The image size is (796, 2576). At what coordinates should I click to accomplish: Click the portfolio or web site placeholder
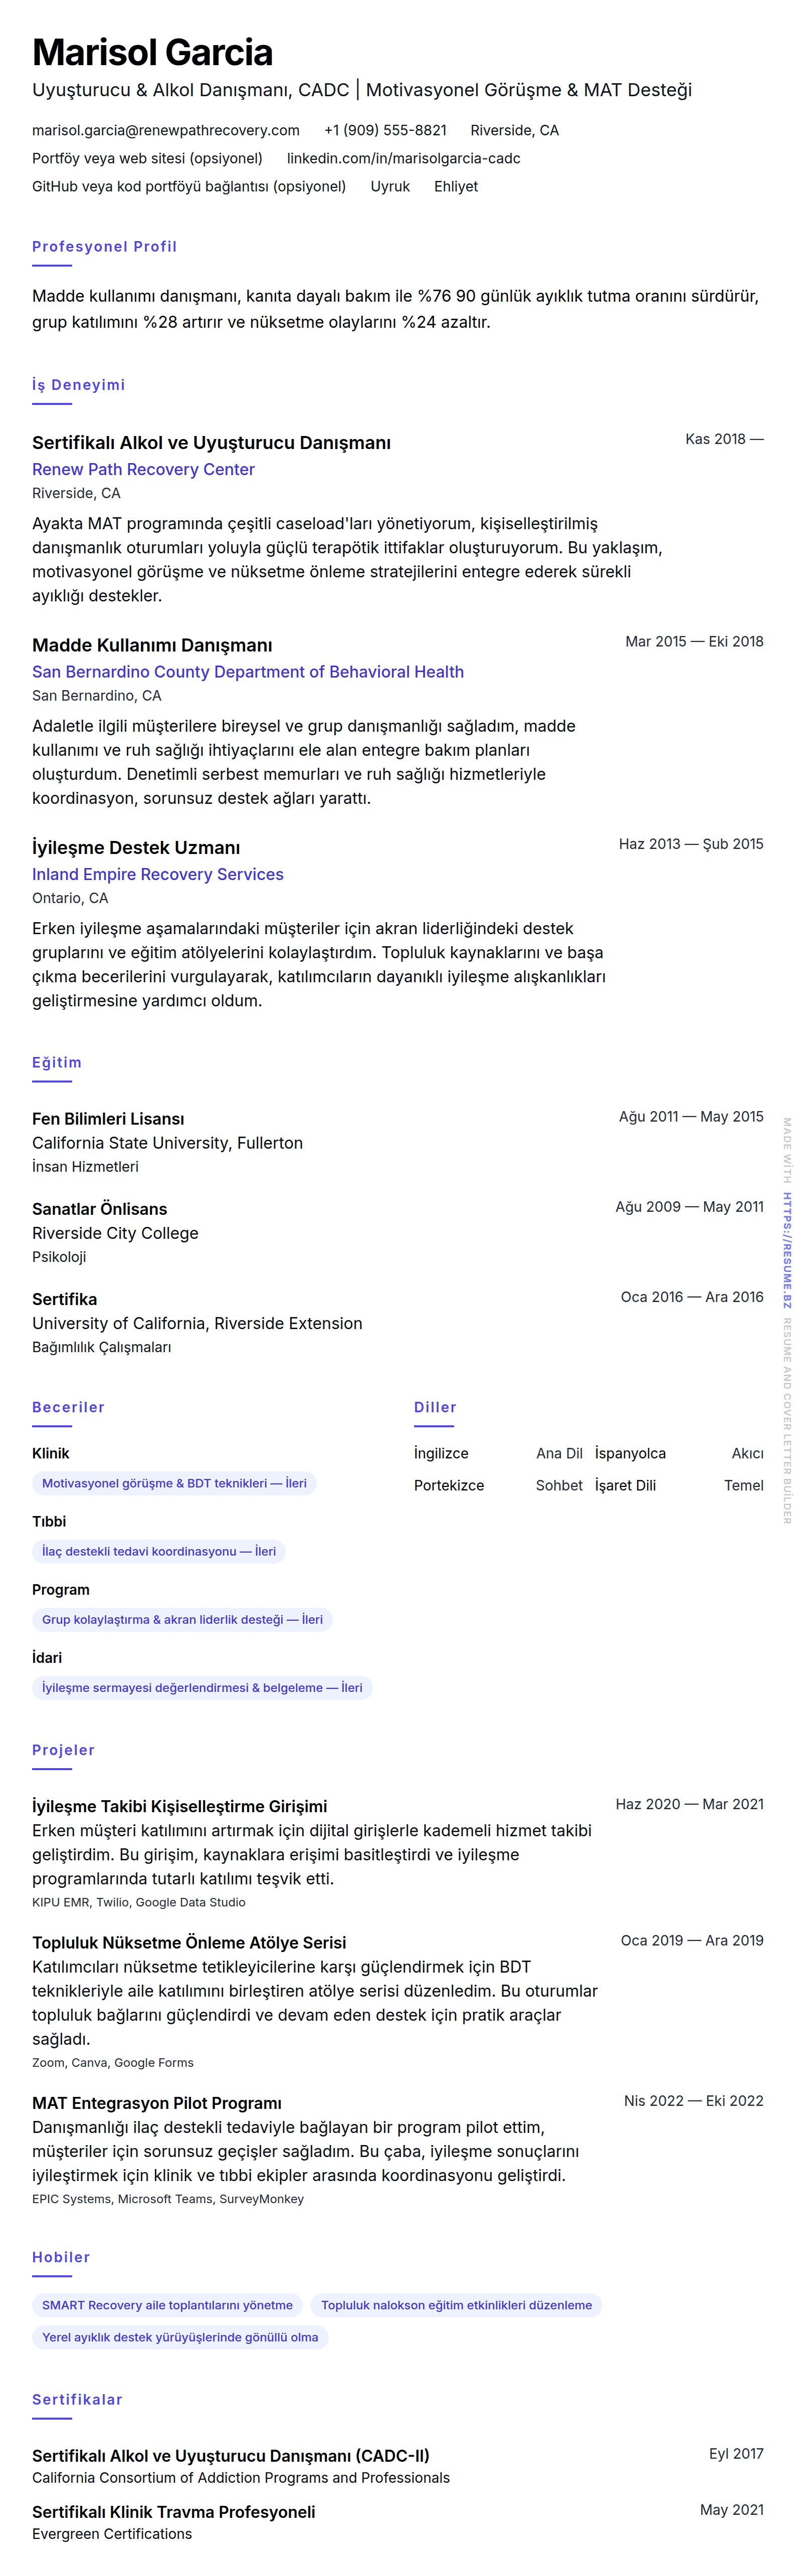(147, 158)
